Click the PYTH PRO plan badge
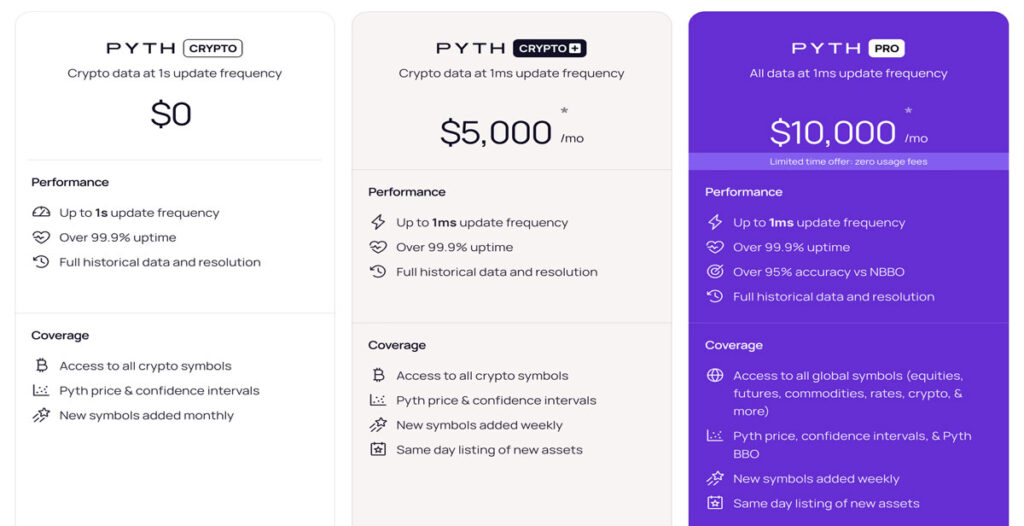The width and height of the screenshot is (1024, 526). pos(887,48)
